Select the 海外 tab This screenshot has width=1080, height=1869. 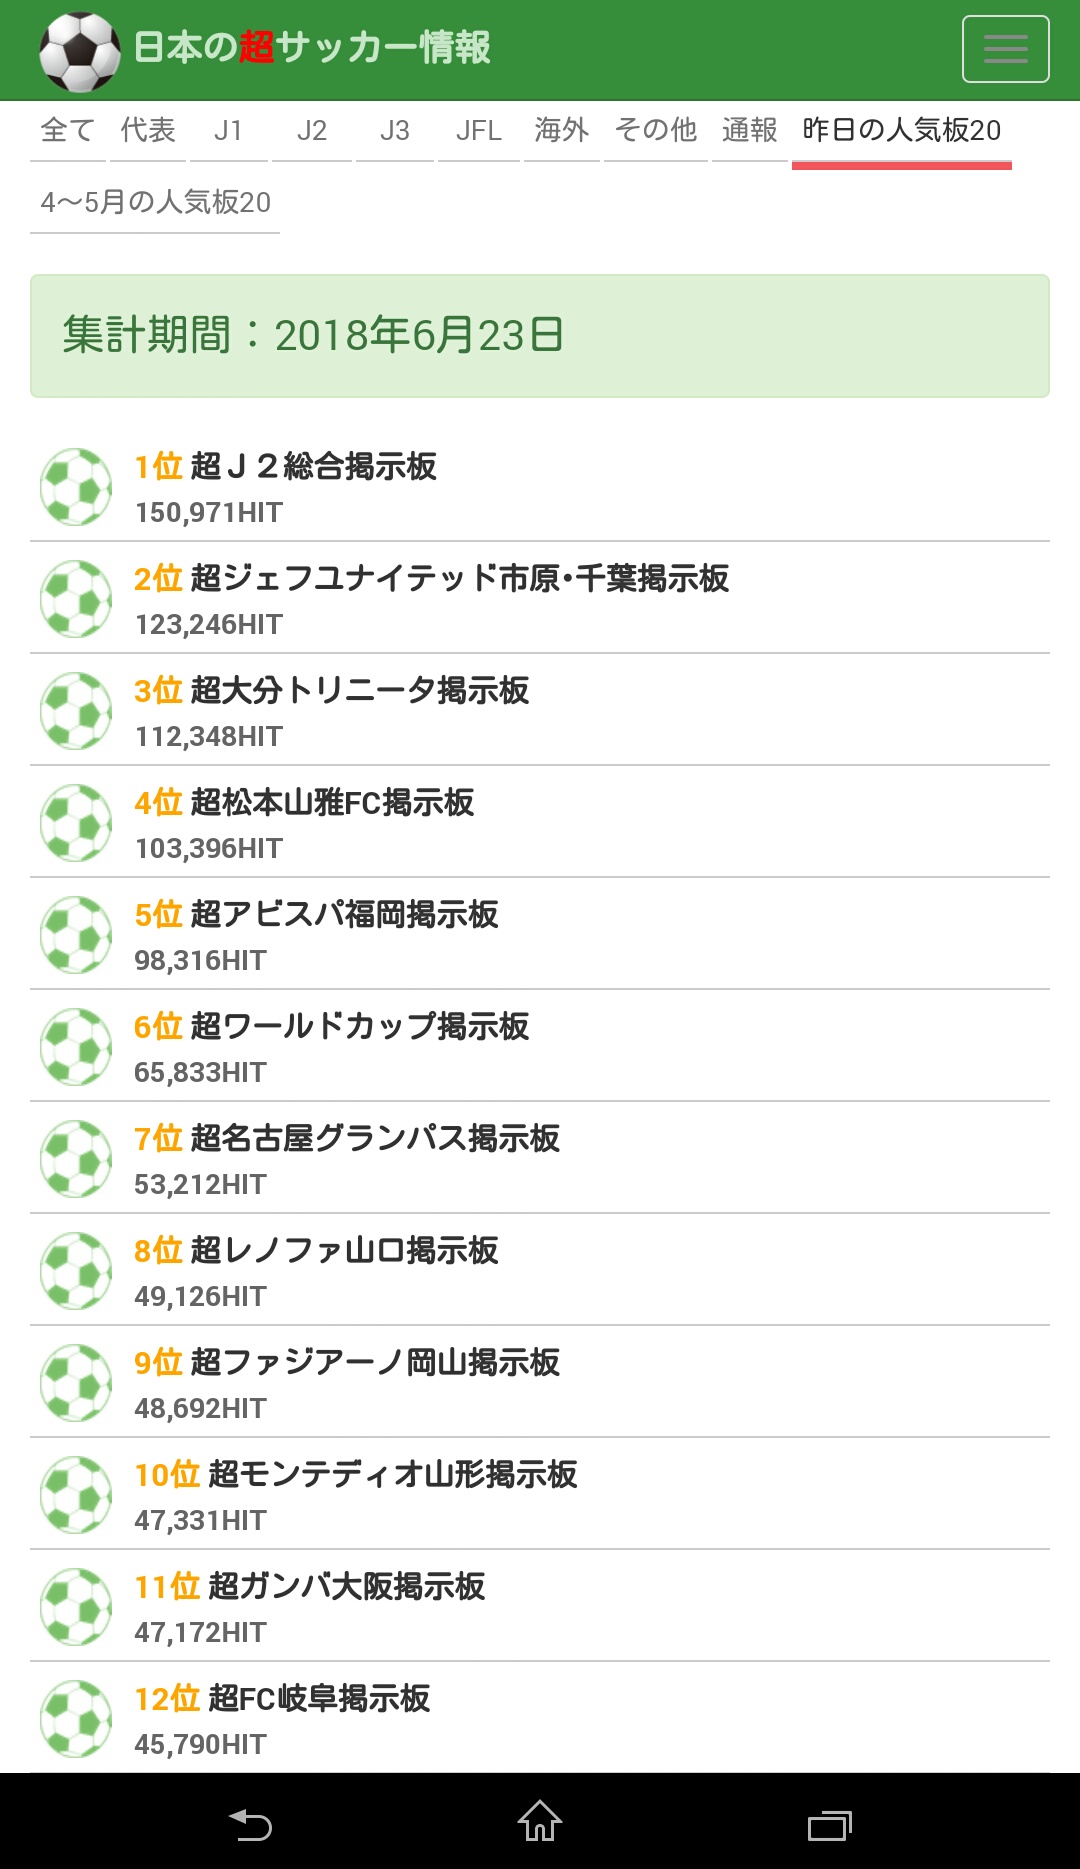coord(561,131)
